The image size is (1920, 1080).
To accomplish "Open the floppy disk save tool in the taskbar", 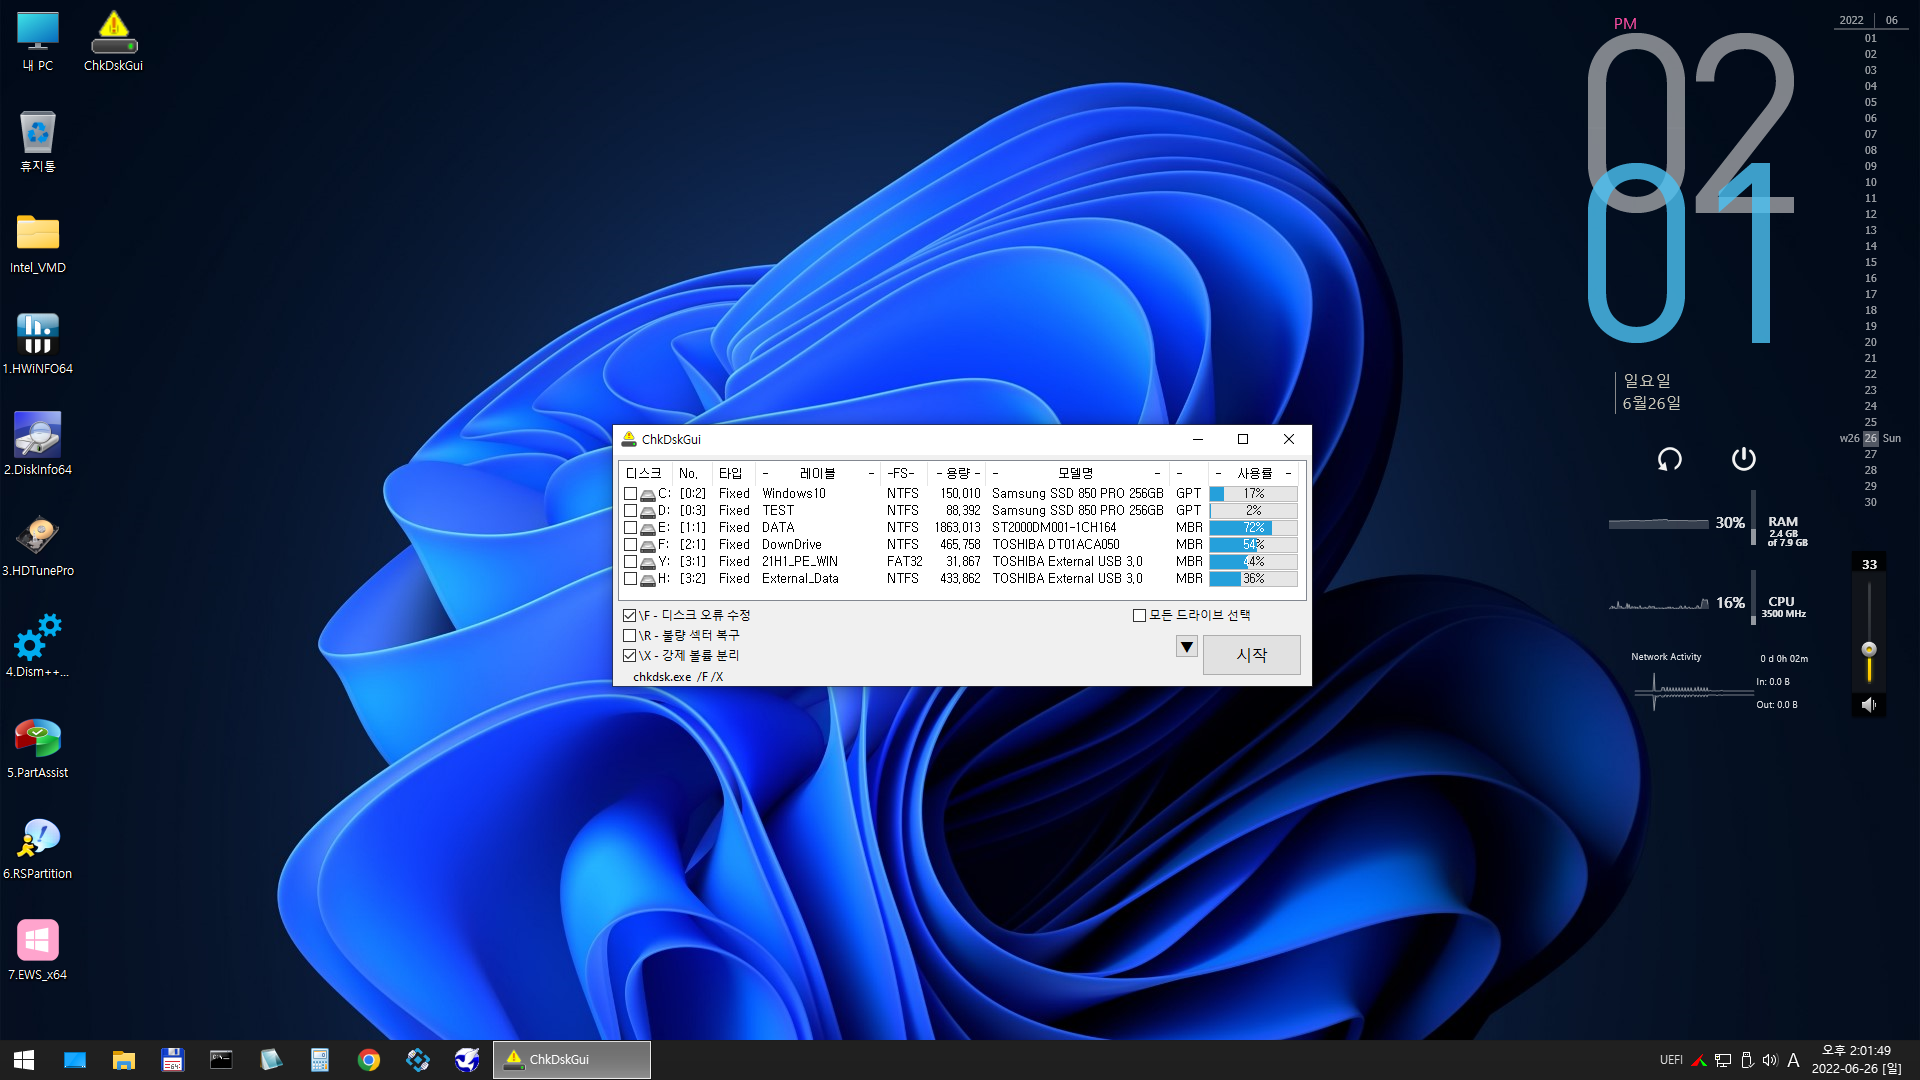I will (x=173, y=1059).
